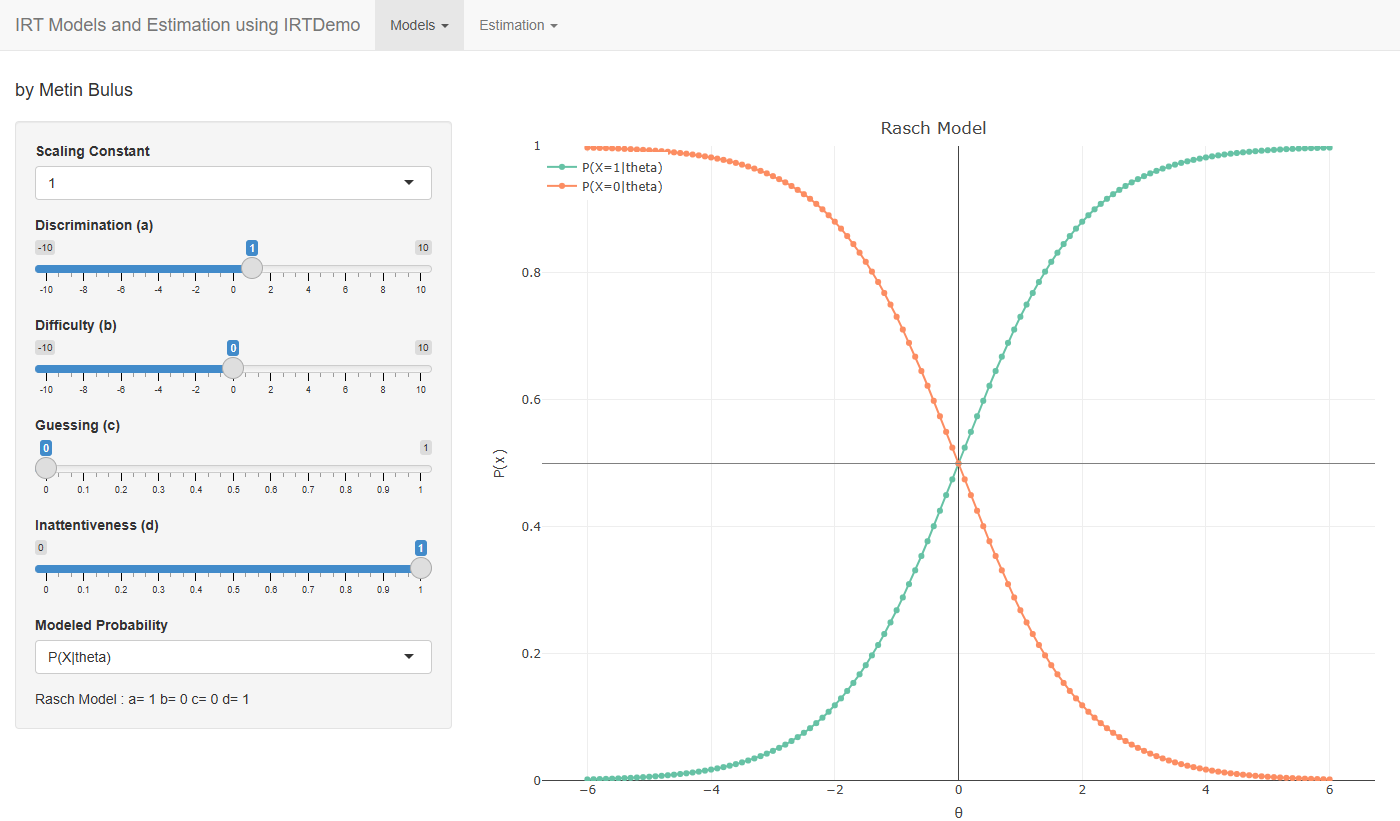Click the Discrimination (a) label

[x=94, y=225]
